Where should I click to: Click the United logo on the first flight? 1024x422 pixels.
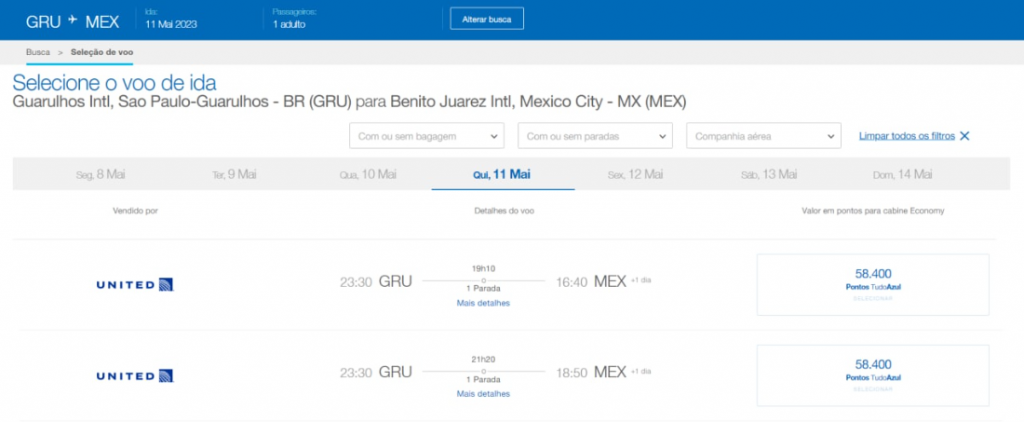pos(135,285)
